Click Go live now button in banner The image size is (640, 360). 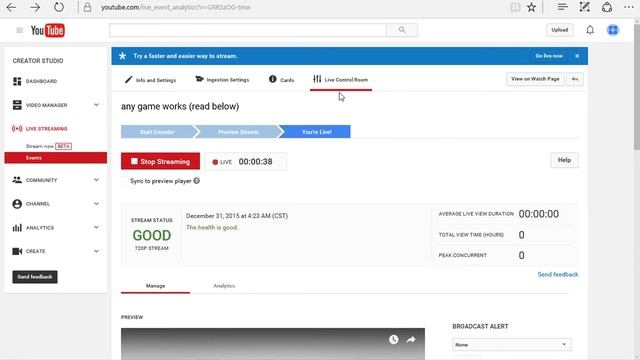pos(549,56)
